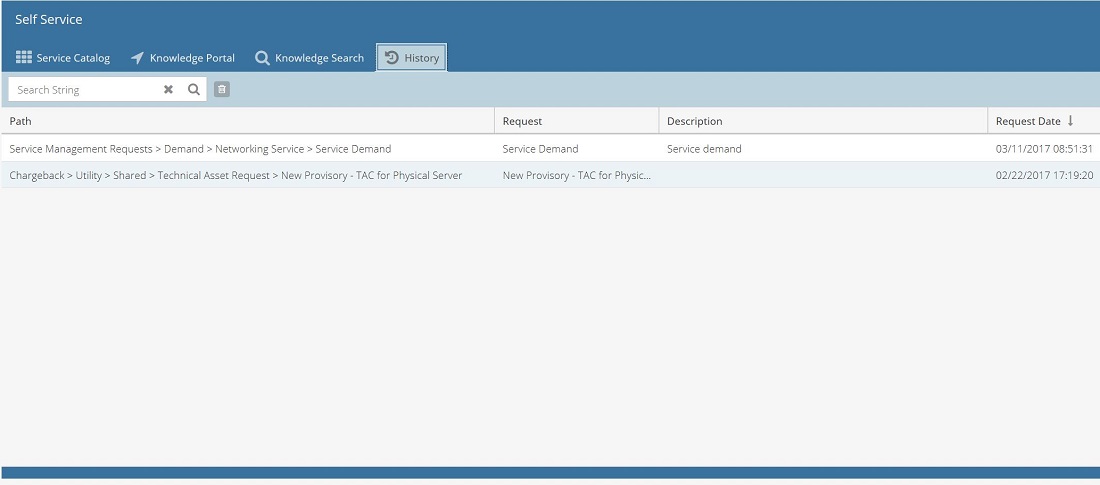Run search using the search box magnifier
1100x485 pixels.
(194, 90)
